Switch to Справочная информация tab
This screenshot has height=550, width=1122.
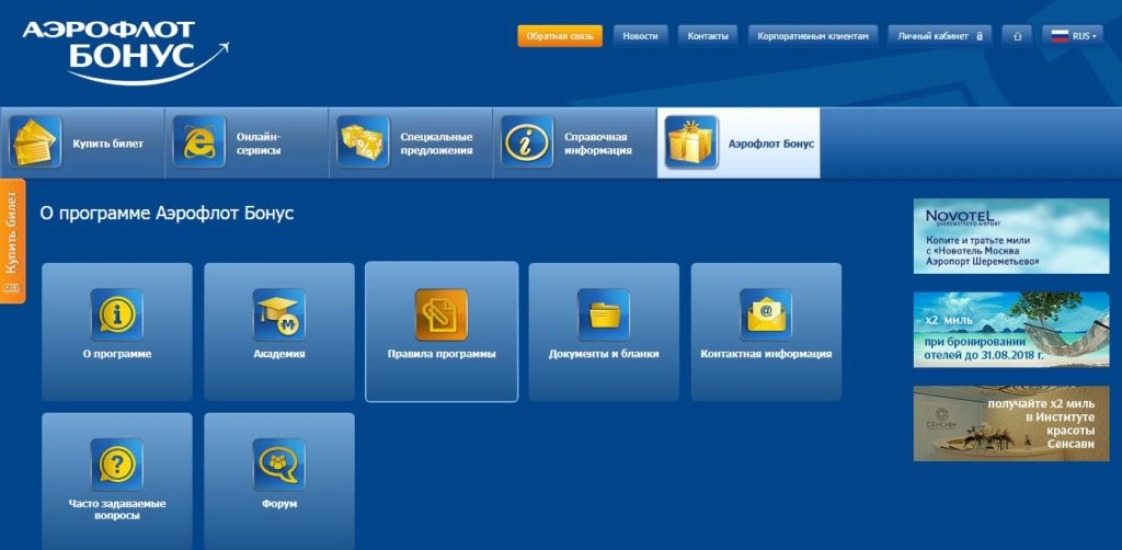click(575, 143)
